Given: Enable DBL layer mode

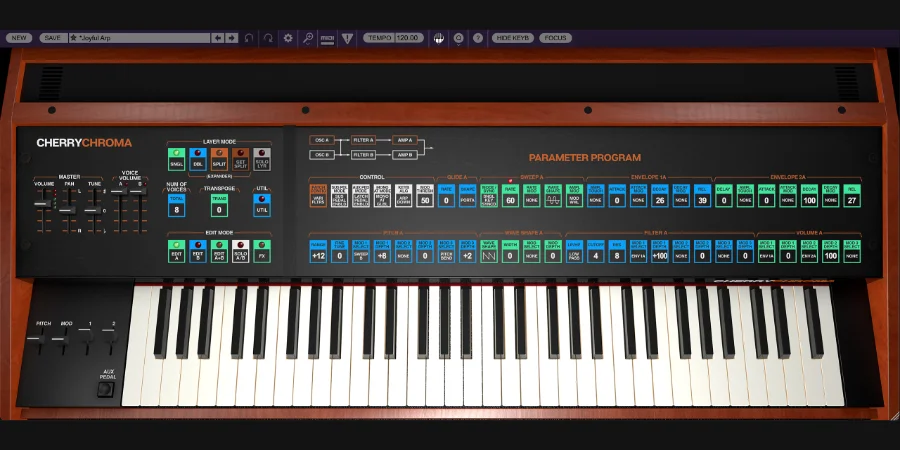Looking at the screenshot, I should point(197,159).
